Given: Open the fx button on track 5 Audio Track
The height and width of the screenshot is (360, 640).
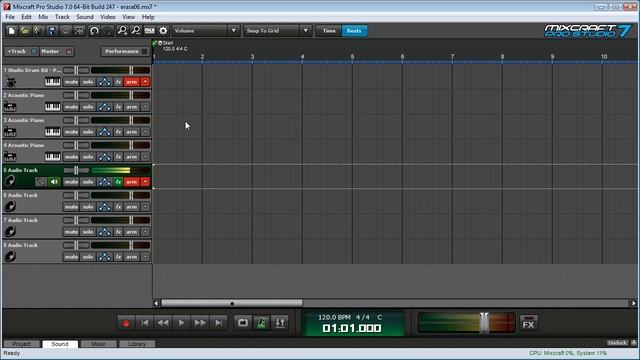Looking at the screenshot, I should (x=118, y=182).
